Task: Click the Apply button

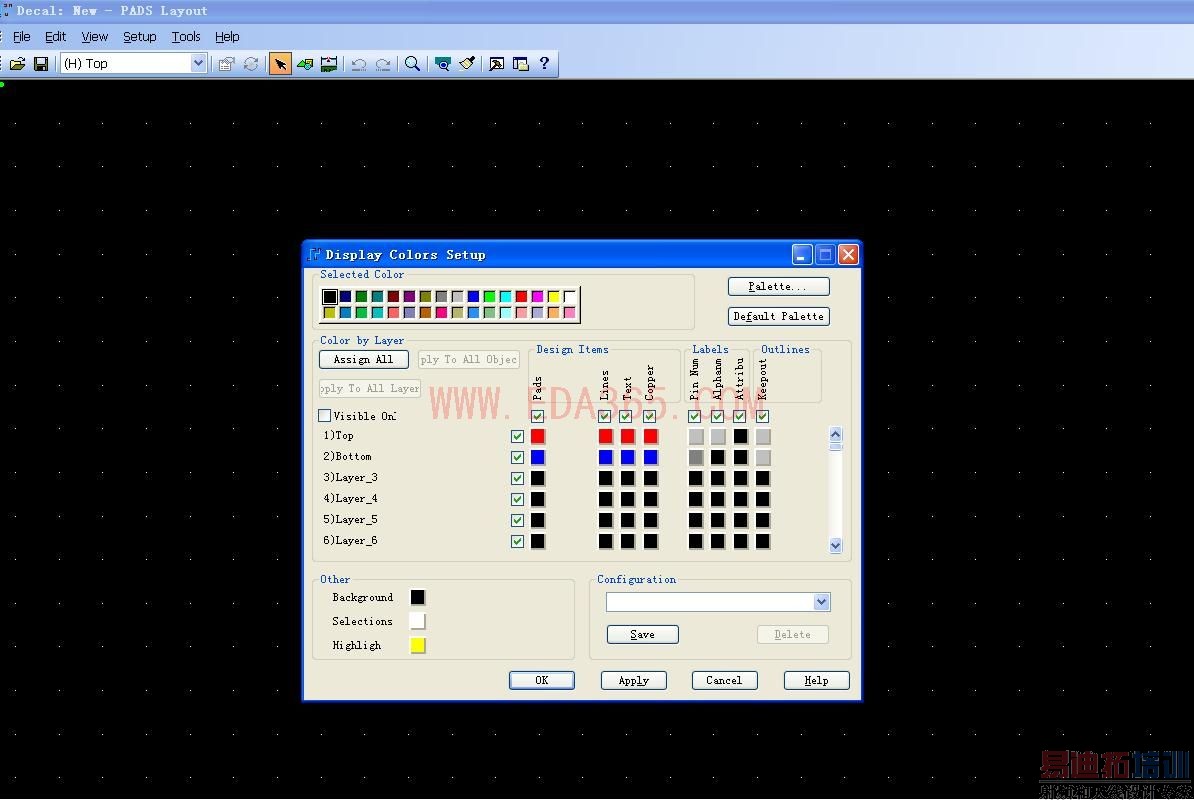Action: pos(634,680)
